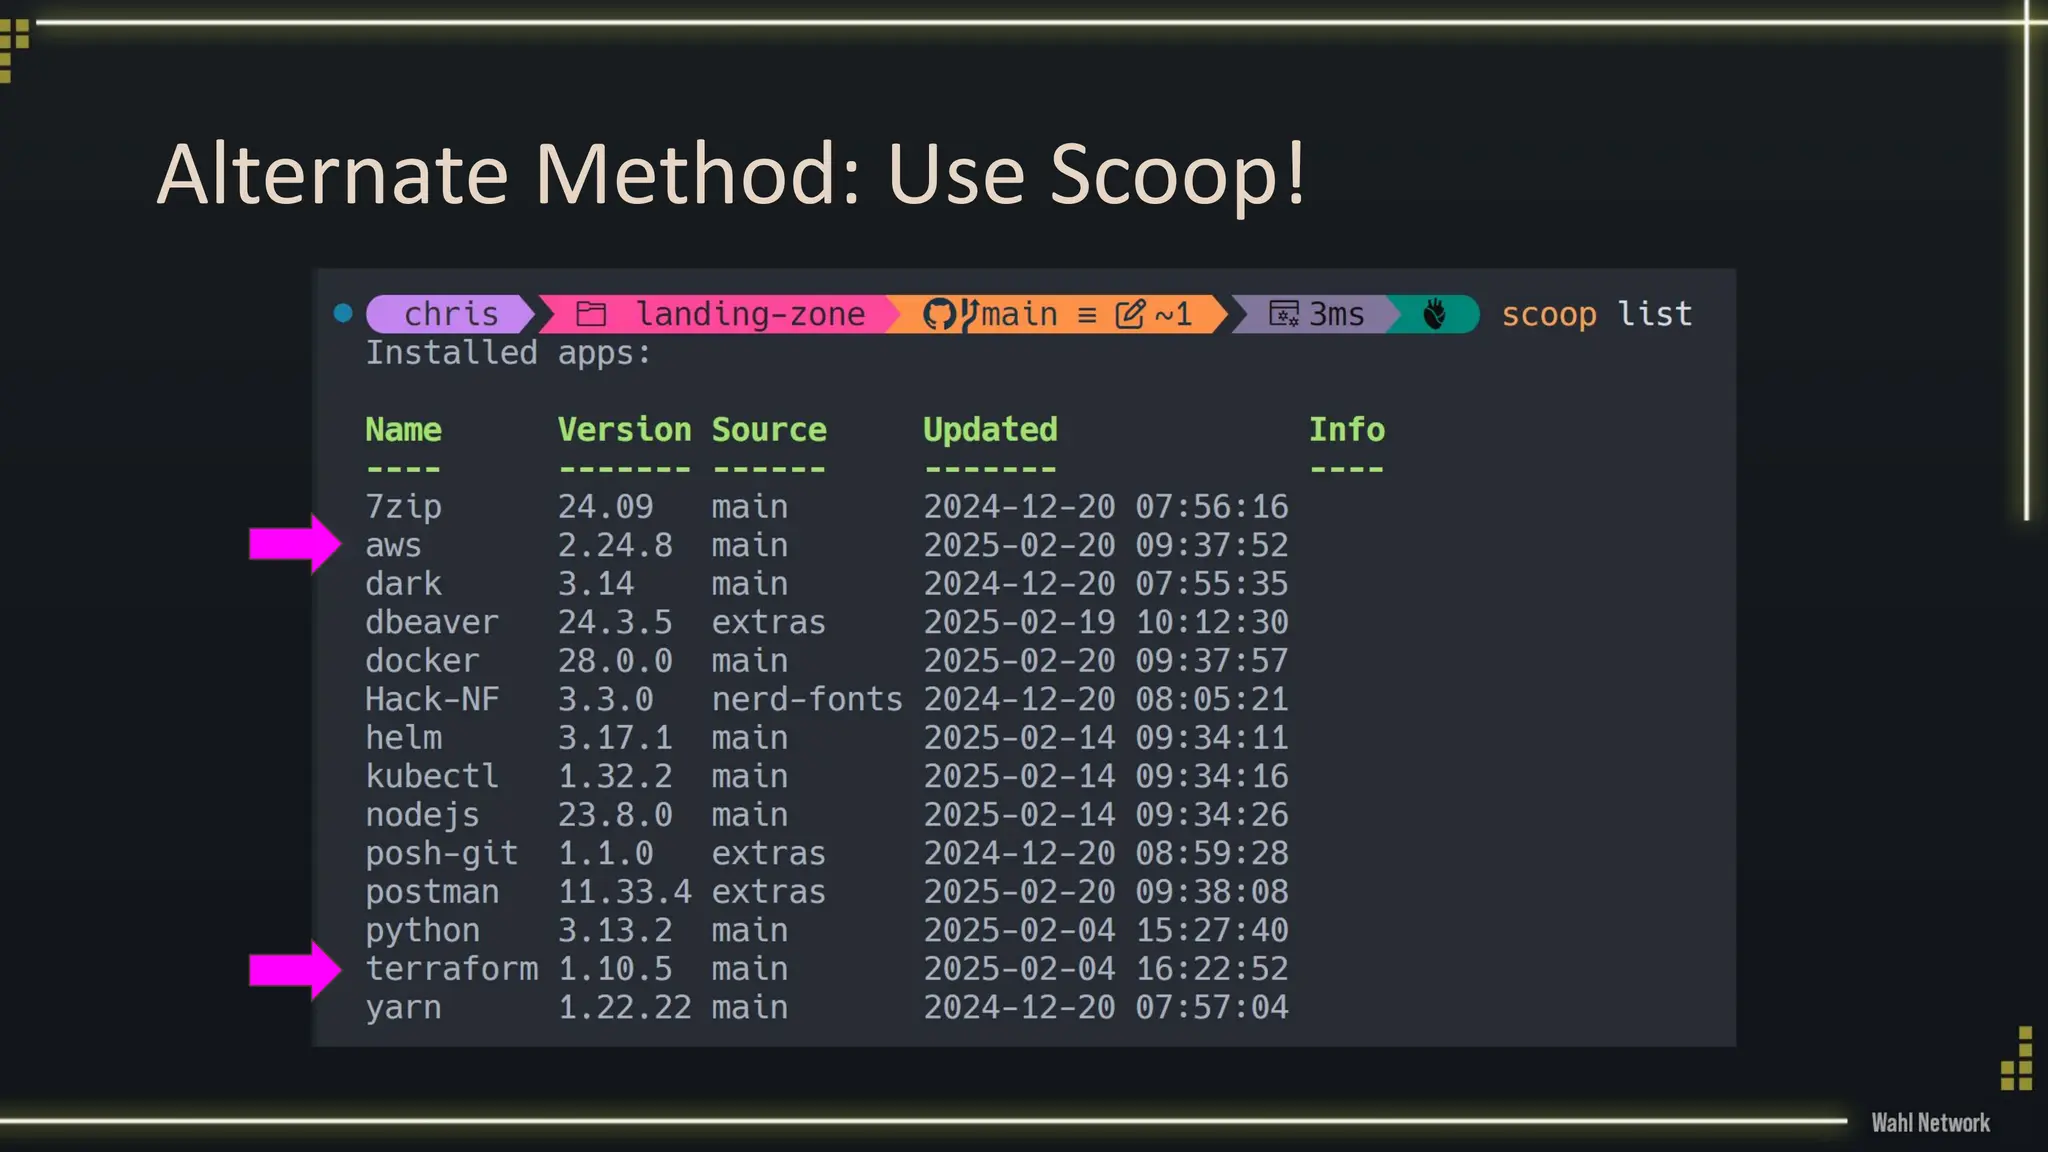The height and width of the screenshot is (1152, 2048).
Task: Click nodejs version '23.8.0'
Action: 615,814
